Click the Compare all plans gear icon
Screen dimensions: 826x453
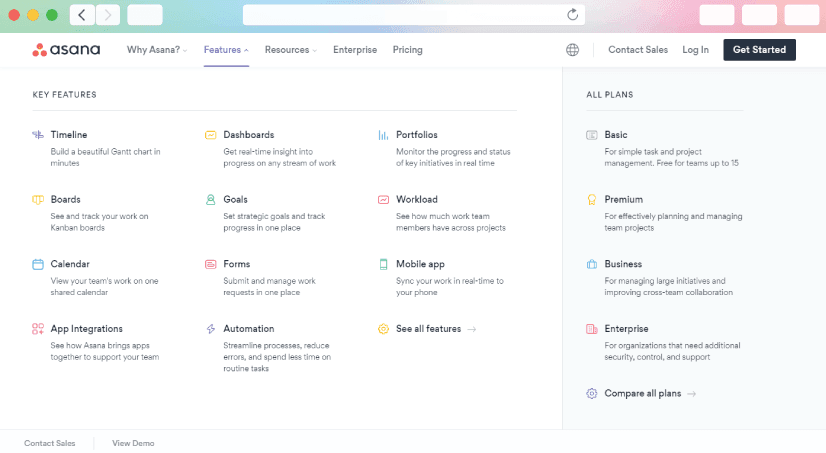coord(592,393)
